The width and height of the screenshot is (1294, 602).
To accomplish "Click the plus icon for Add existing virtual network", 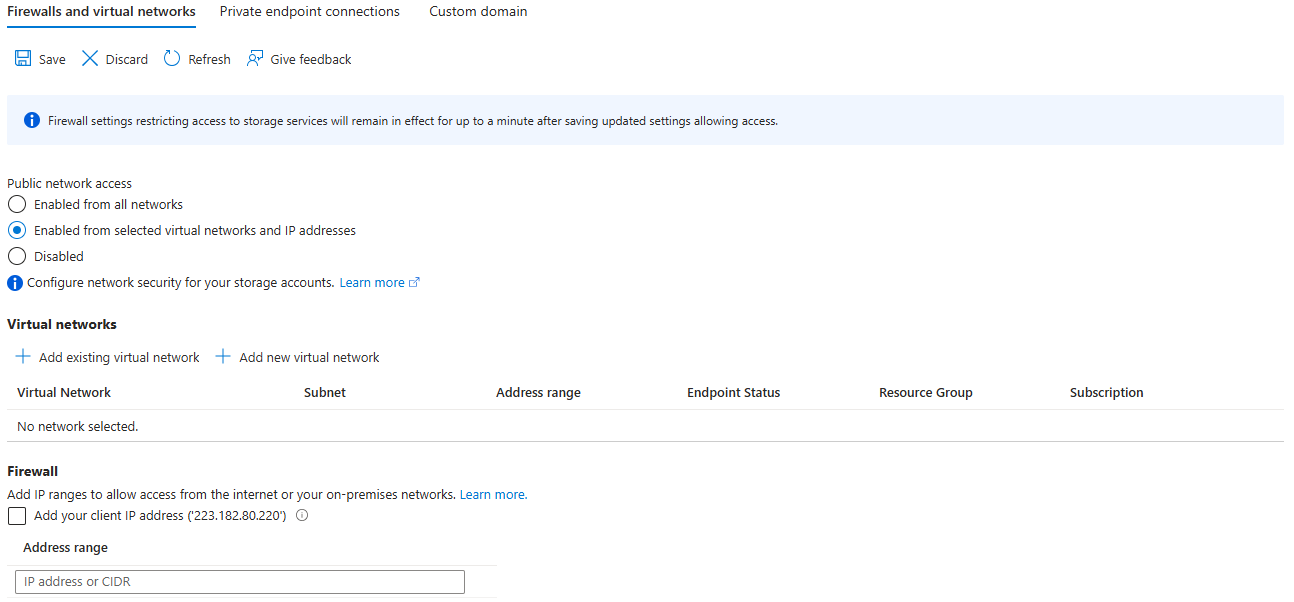I will tap(23, 357).
